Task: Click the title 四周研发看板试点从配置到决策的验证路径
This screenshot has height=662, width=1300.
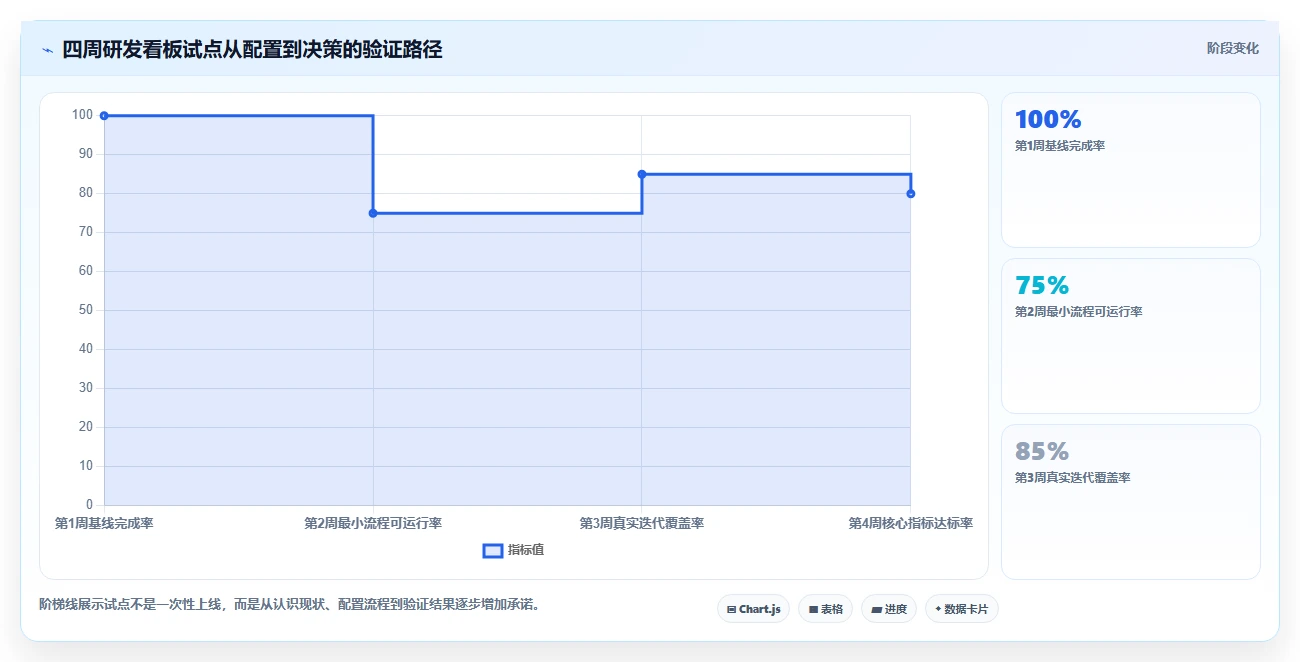Action: click(252, 49)
